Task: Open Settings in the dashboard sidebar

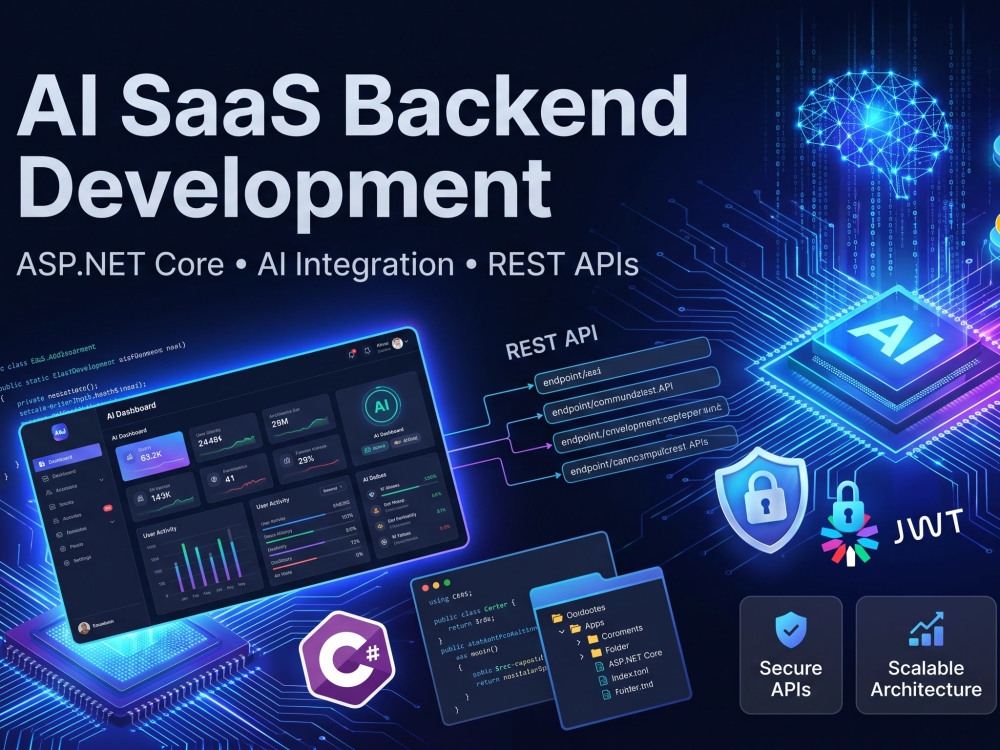Action: click(79, 561)
